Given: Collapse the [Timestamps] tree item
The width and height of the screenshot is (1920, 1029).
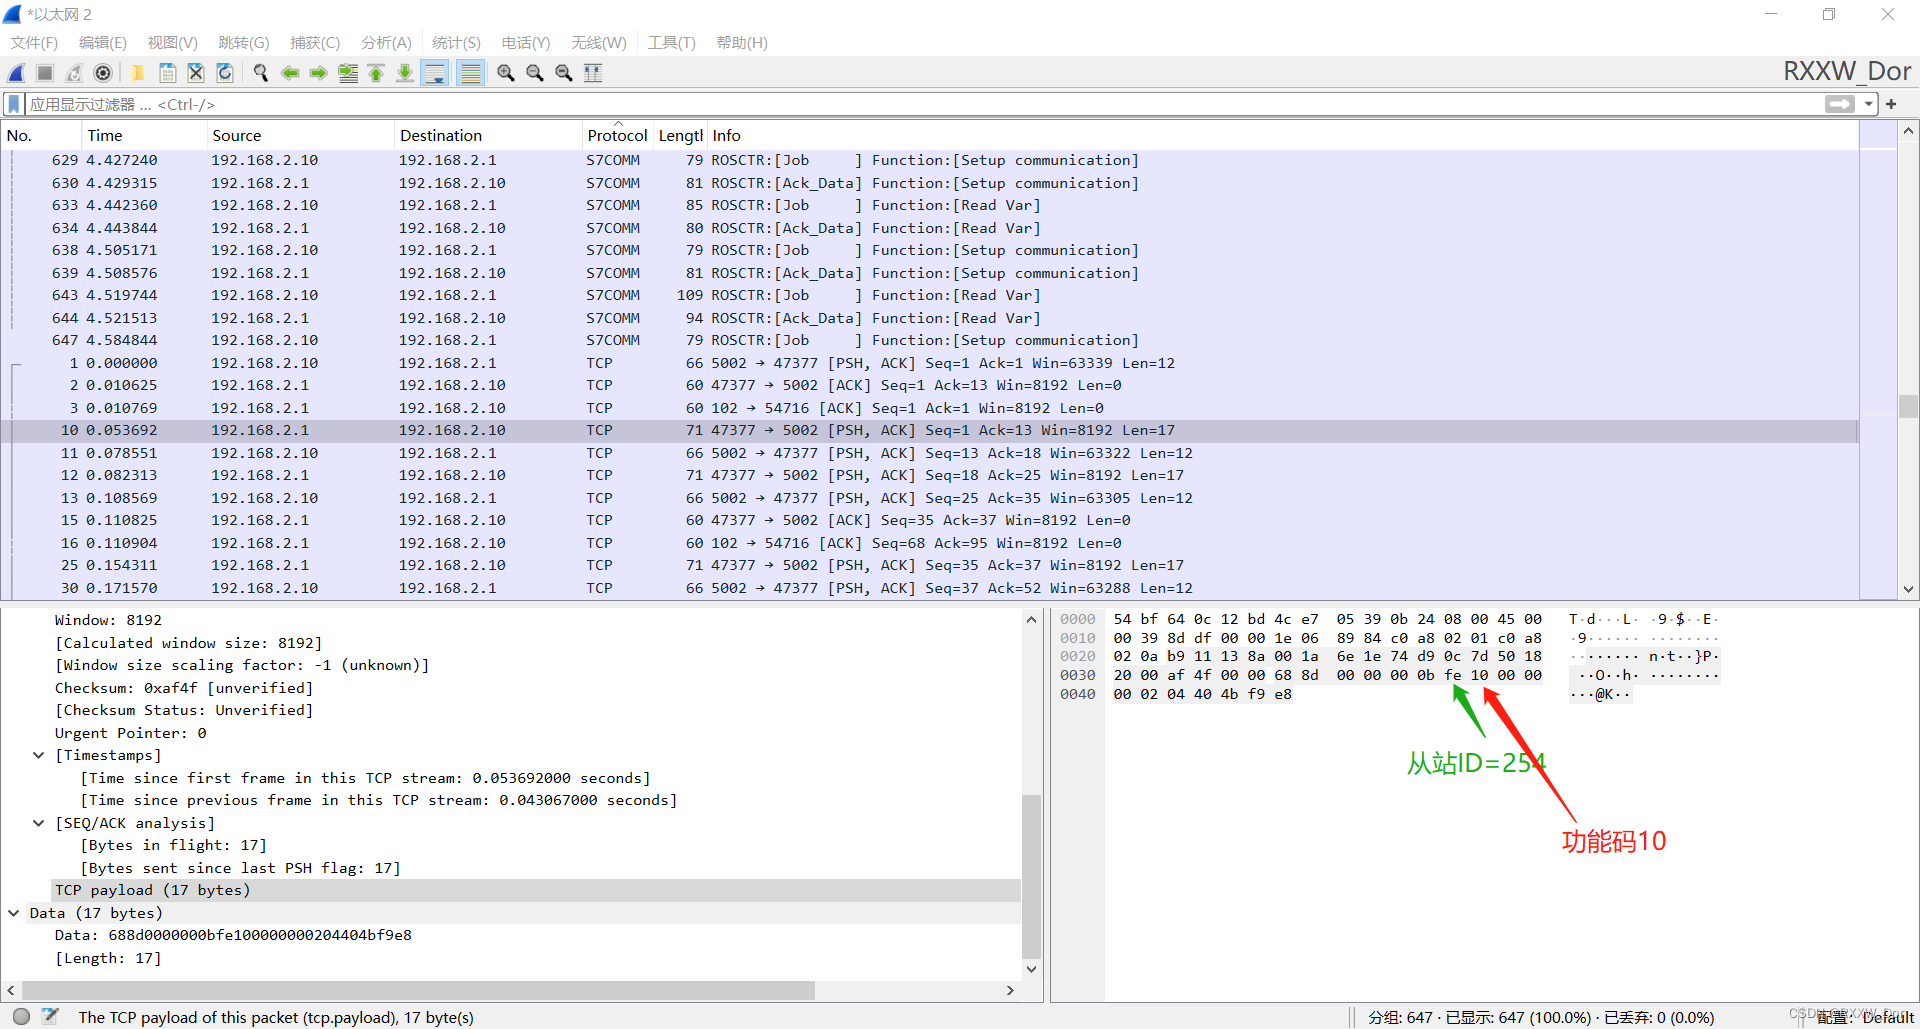Looking at the screenshot, I should coord(39,755).
